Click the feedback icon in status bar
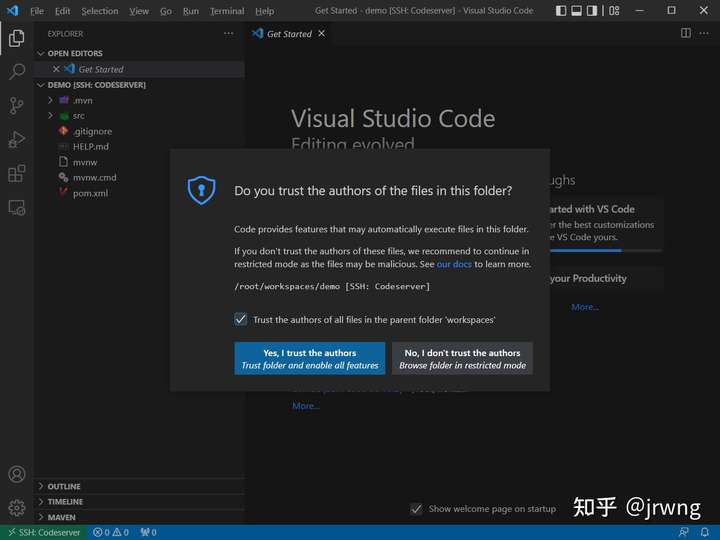 [684, 532]
